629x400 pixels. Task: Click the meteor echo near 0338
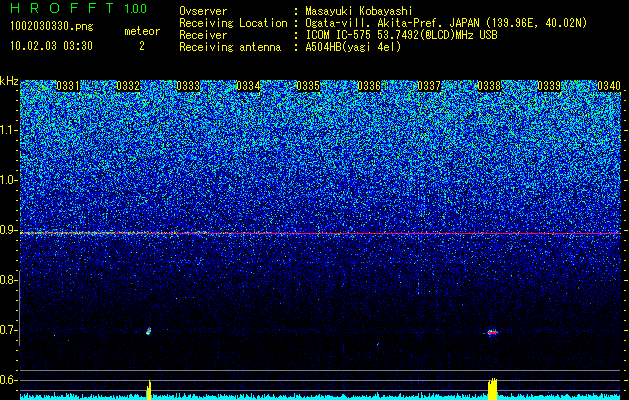point(493,332)
